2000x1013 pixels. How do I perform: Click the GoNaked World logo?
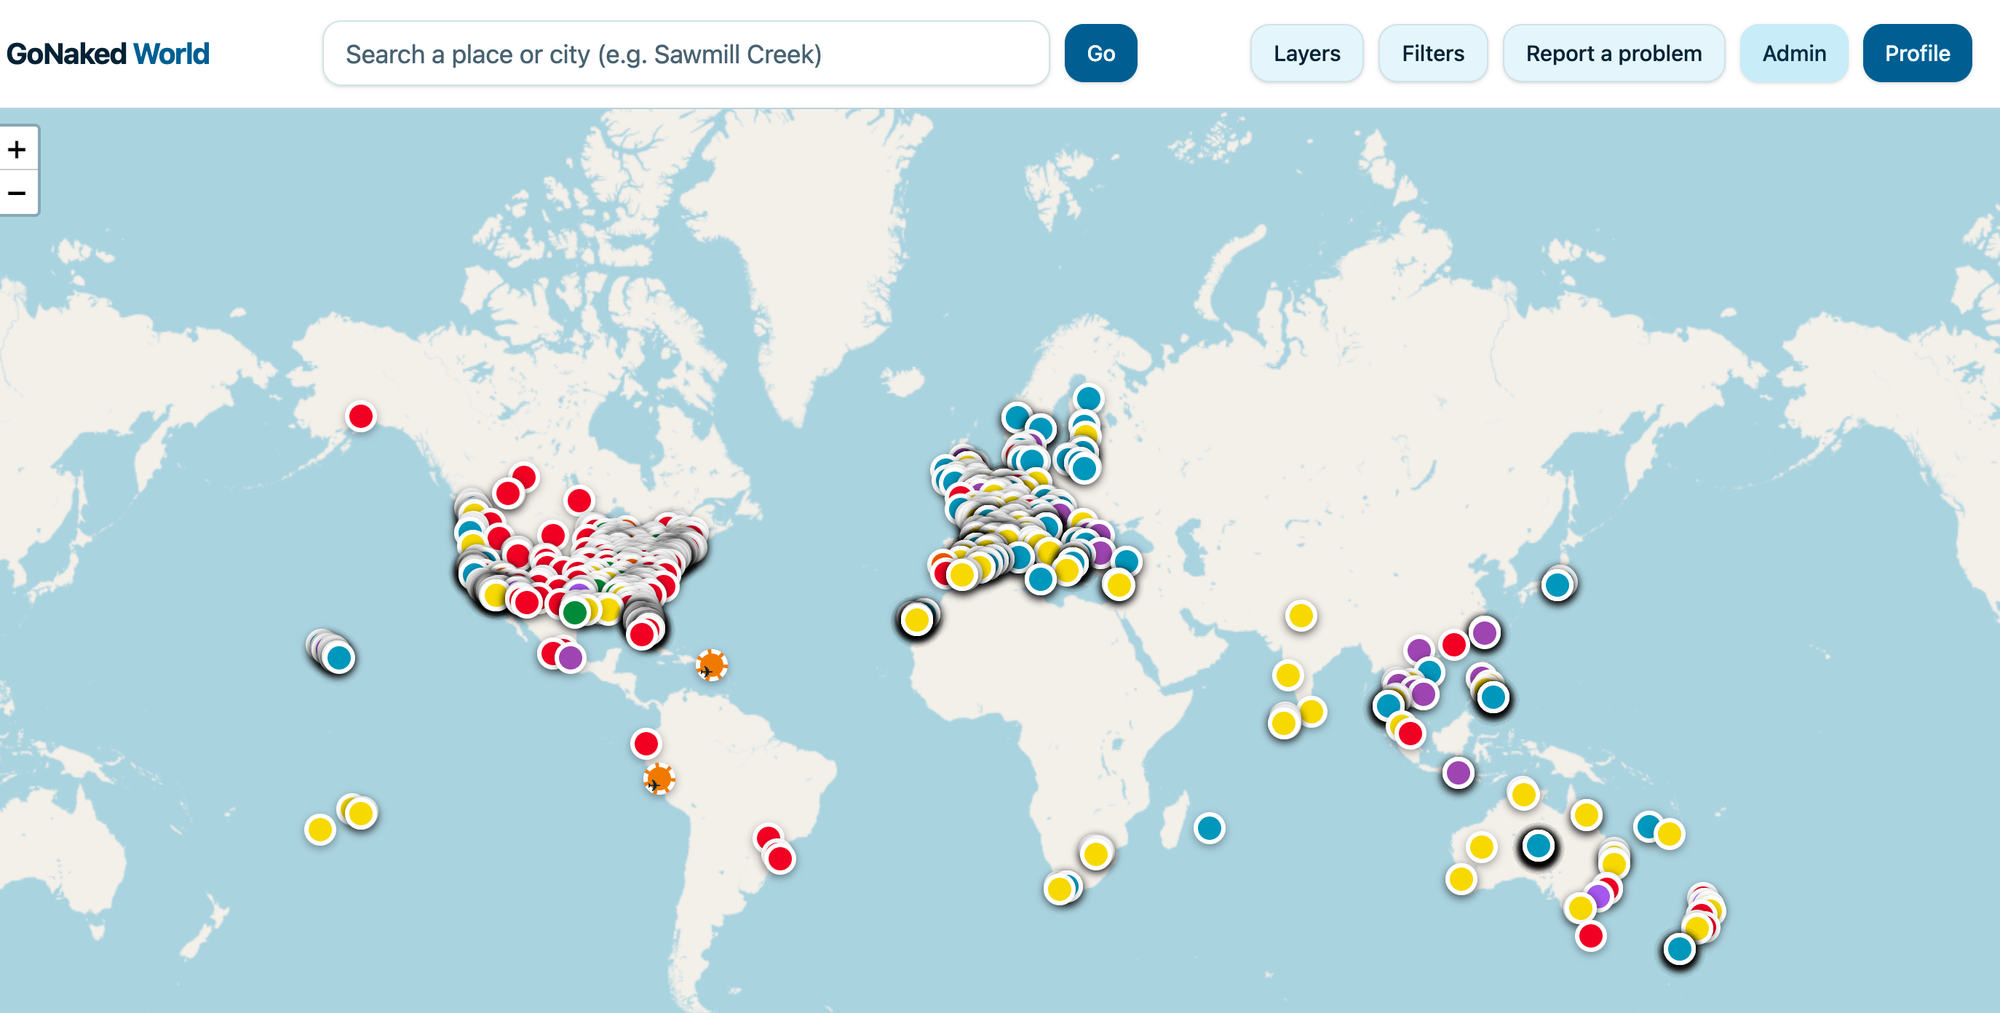coord(108,54)
